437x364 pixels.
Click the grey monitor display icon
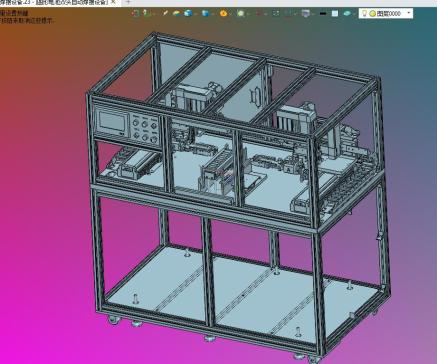305,13
